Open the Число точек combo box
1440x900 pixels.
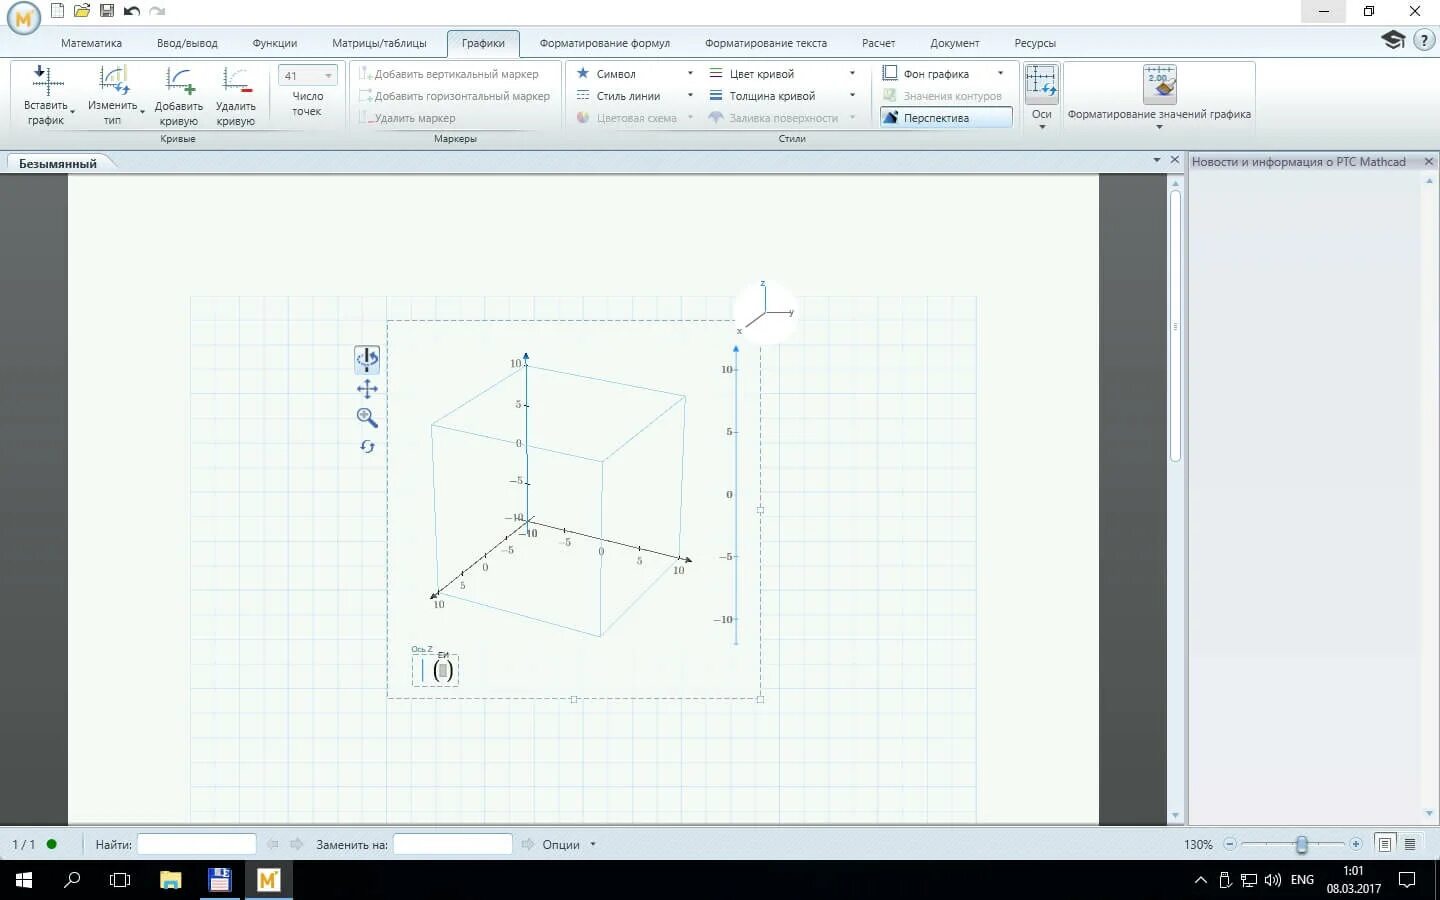coord(308,76)
